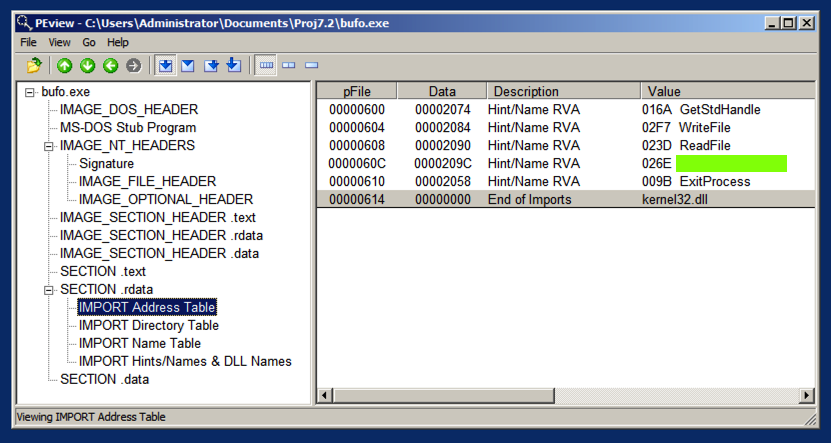Select IMAGE_SECTION_HEADER .text item
The width and height of the screenshot is (831, 443).
(157, 218)
